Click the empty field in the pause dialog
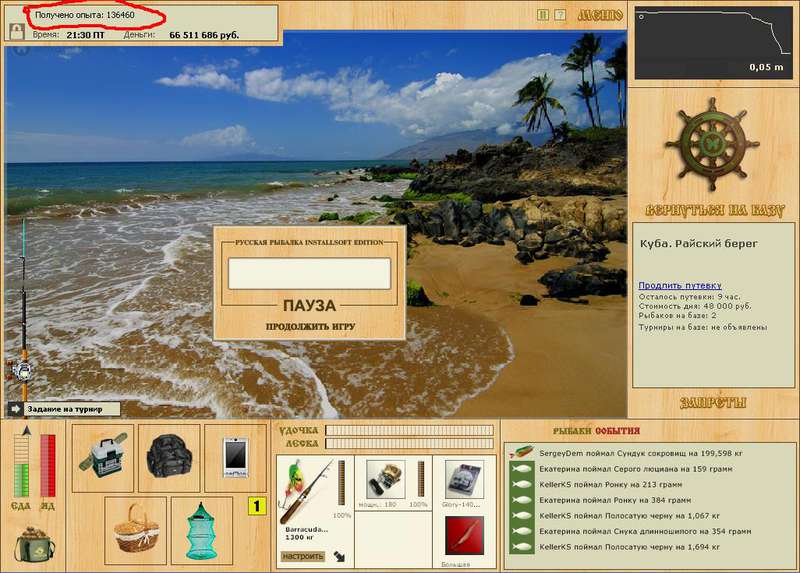Image resolution: width=800 pixels, height=573 pixels. coord(309,273)
